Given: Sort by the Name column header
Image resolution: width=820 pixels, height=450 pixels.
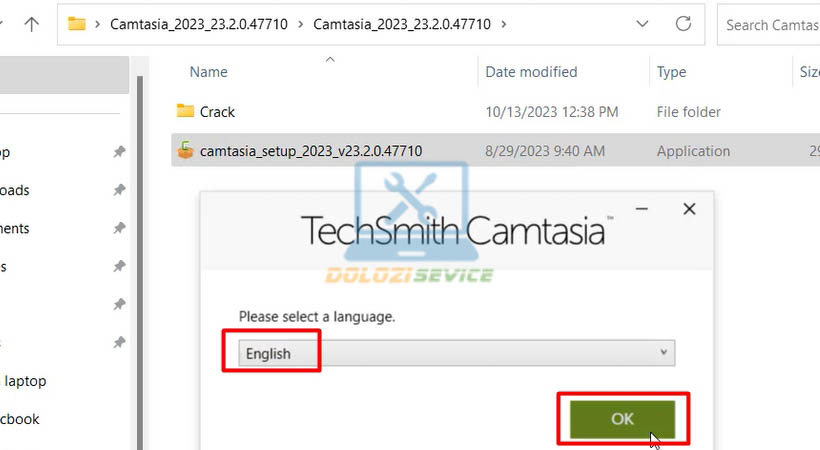Looking at the screenshot, I should (208, 72).
